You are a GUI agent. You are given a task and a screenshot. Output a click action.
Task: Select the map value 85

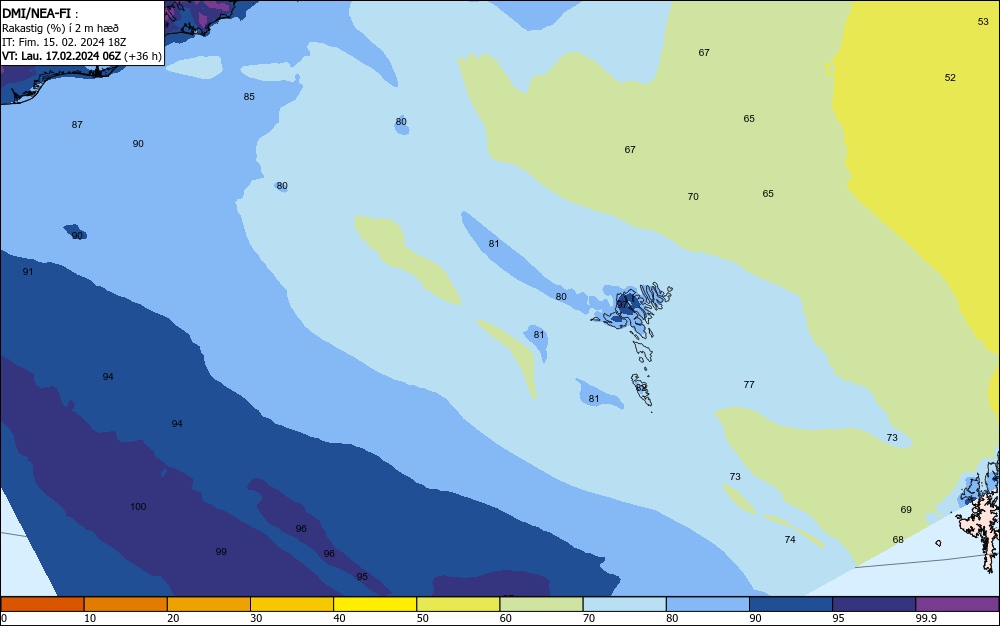(249, 97)
